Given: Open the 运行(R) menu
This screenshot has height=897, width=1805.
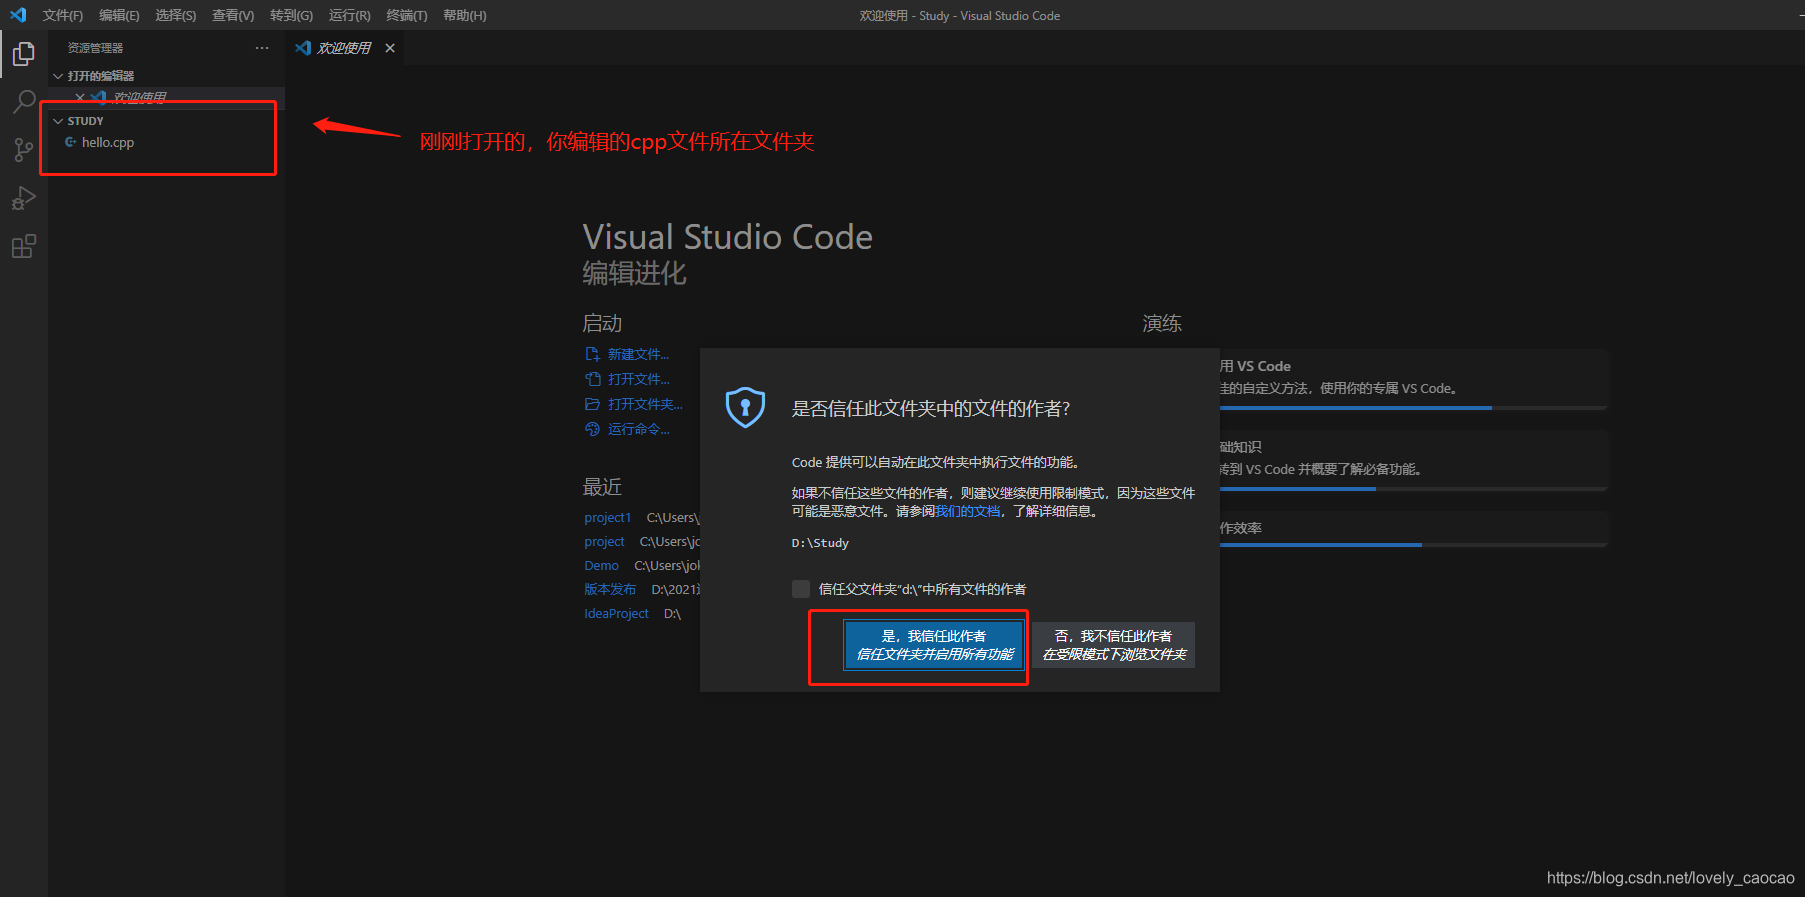Looking at the screenshot, I should (x=349, y=15).
